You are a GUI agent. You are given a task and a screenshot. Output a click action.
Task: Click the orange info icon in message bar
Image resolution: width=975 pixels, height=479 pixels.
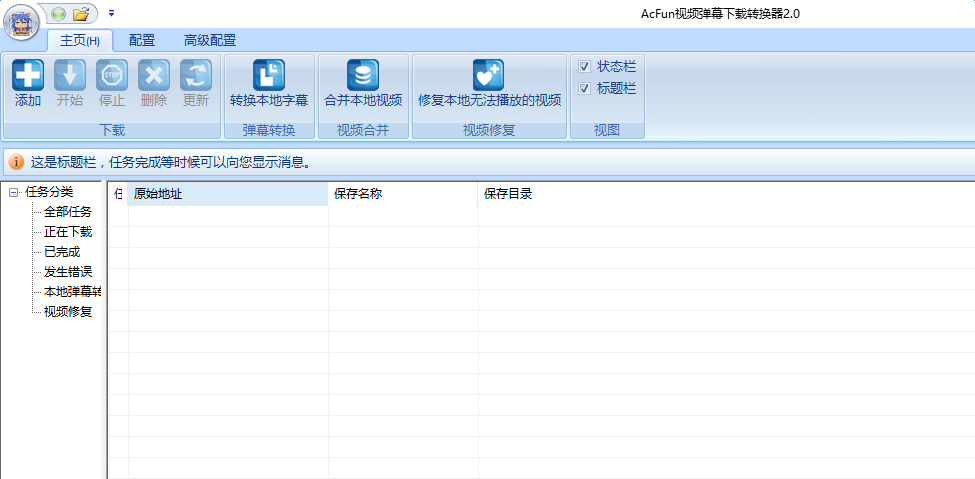17,163
